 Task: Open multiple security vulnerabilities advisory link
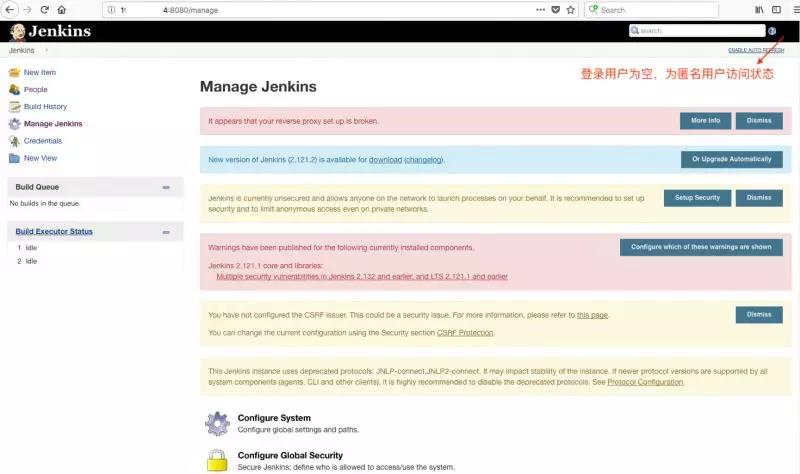point(362,277)
